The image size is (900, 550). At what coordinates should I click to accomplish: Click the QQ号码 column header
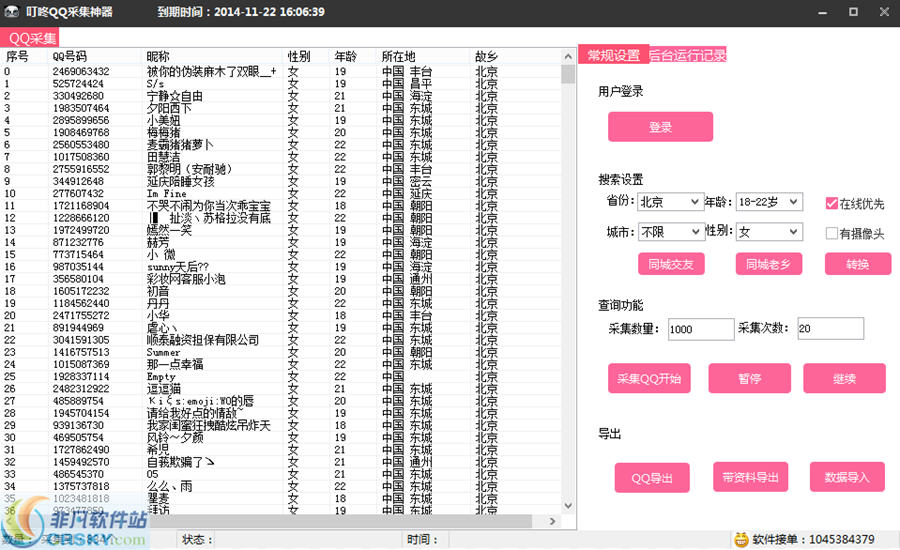[95, 56]
